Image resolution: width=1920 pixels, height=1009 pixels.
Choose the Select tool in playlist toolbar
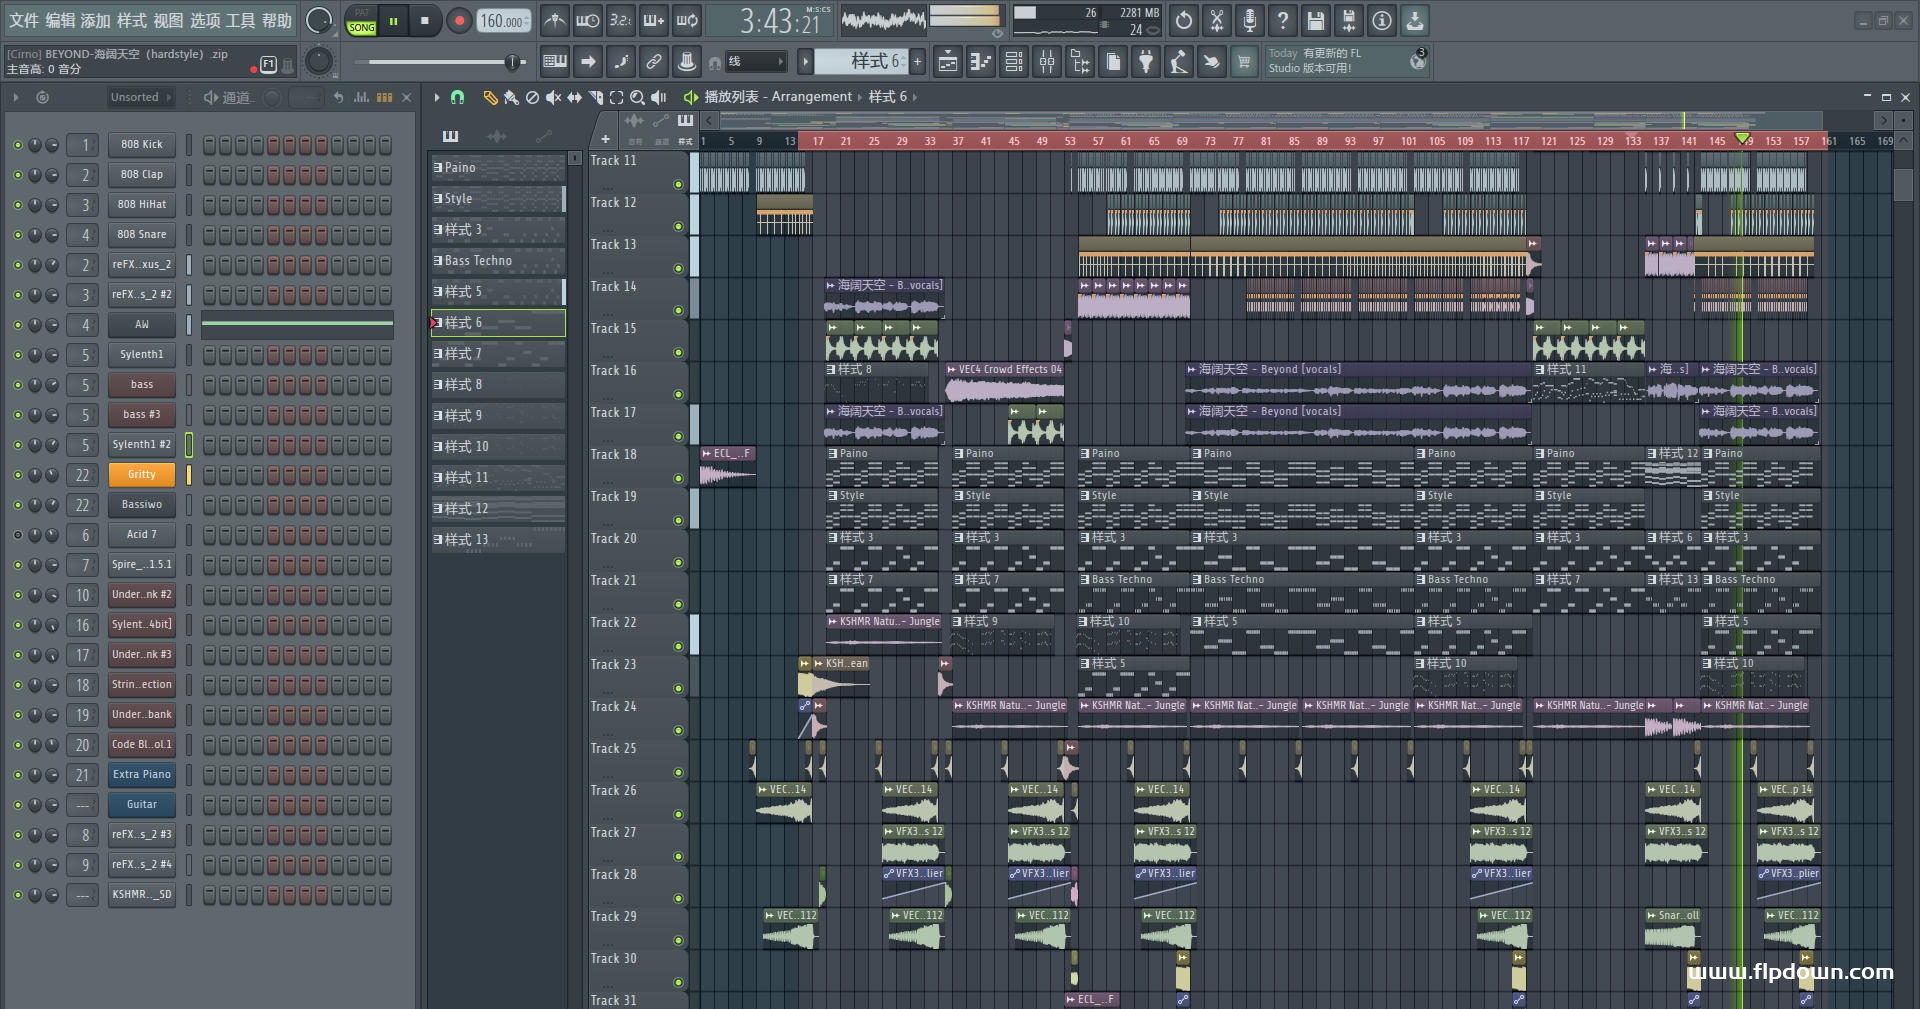click(x=616, y=97)
